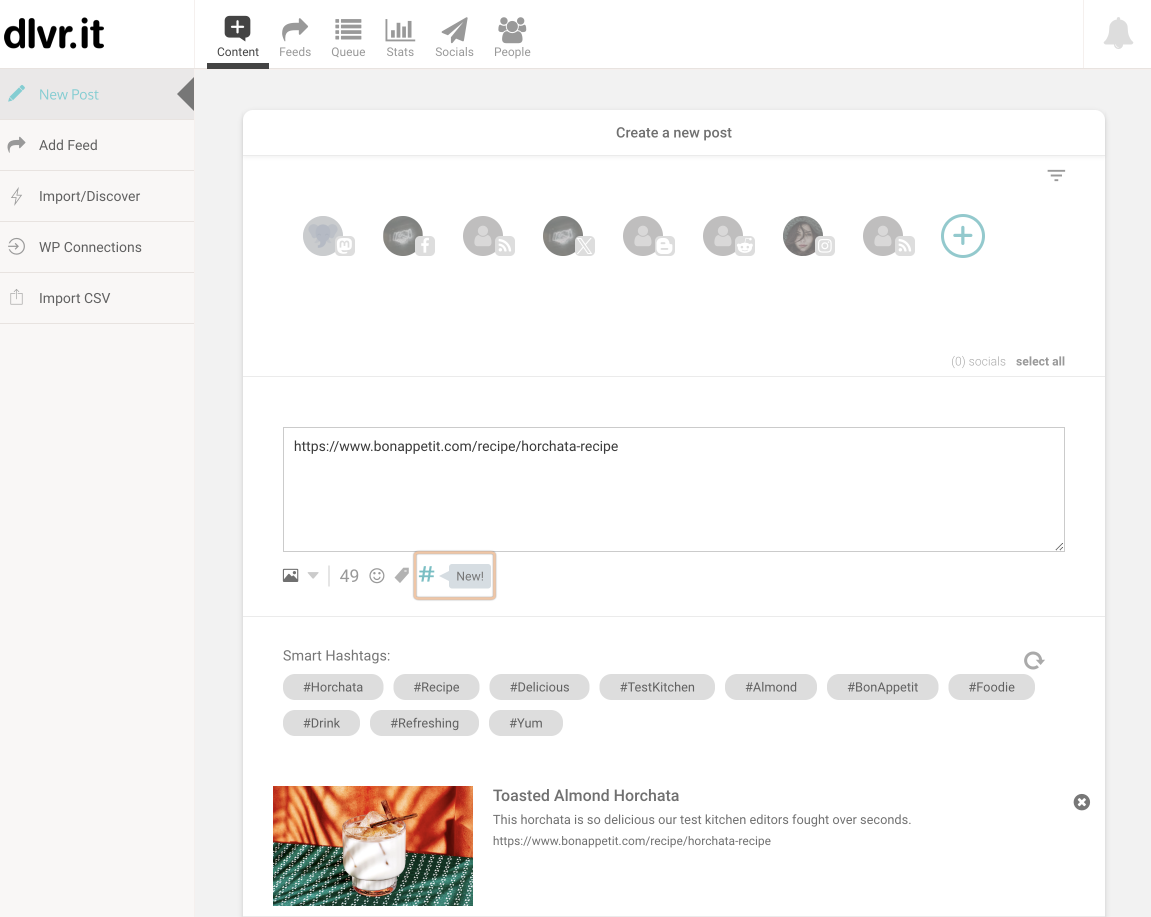
Task: Click the tag icon under the editor
Action: click(x=402, y=576)
